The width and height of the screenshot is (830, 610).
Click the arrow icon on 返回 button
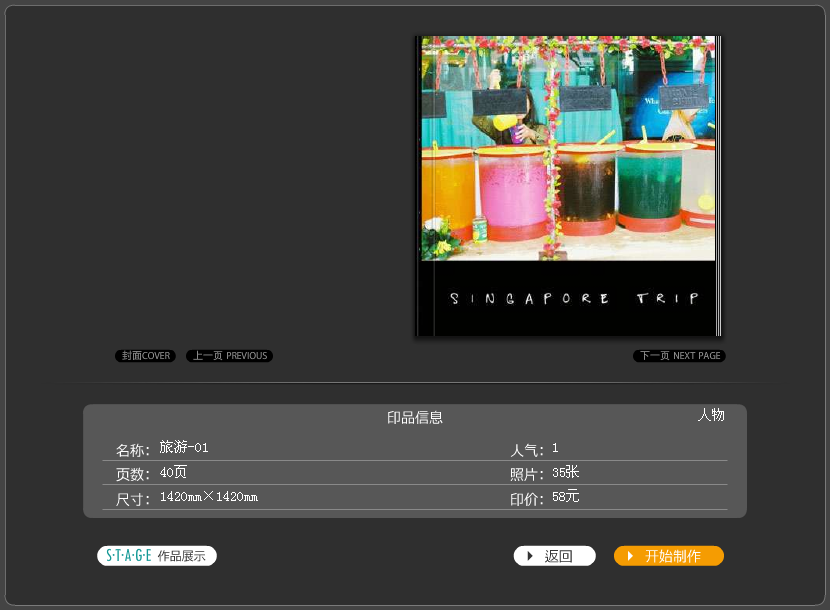[530, 556]
